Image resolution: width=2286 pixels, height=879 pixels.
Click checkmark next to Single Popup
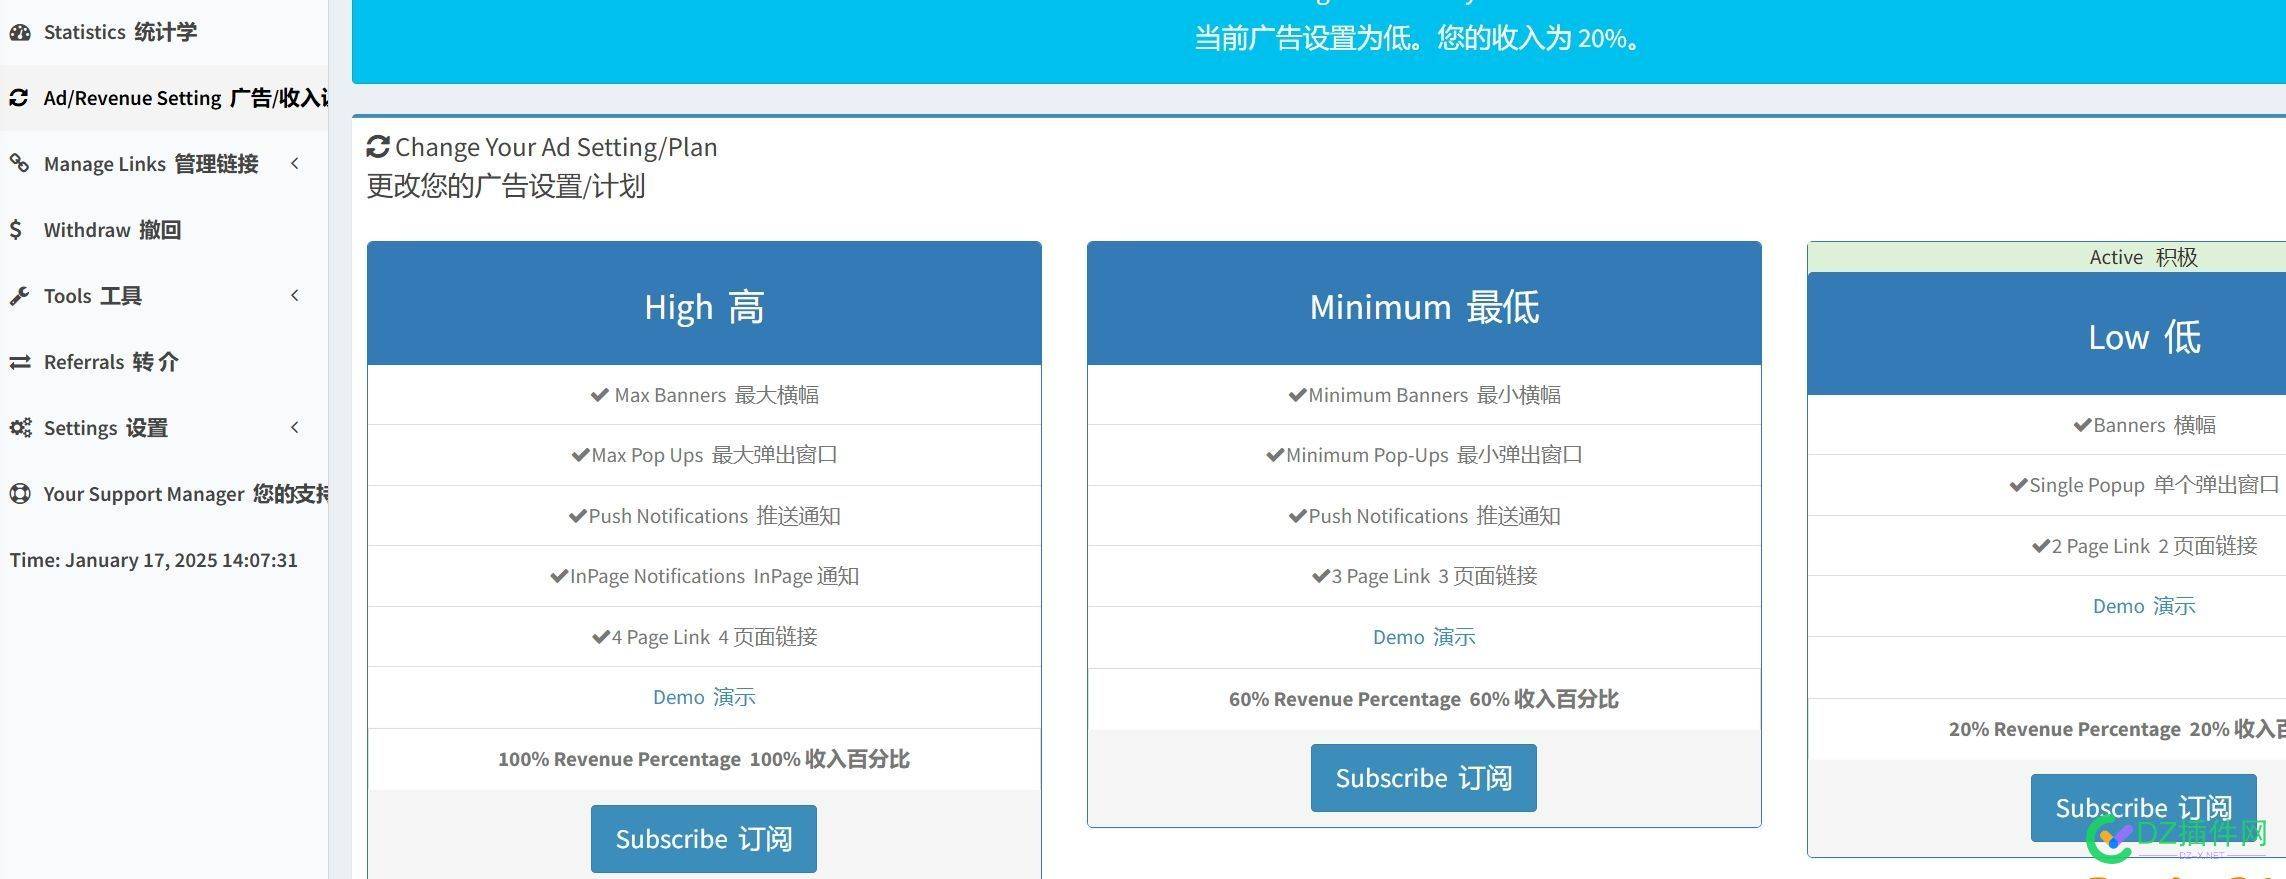pyautogui.click(x=2018, y=485)
